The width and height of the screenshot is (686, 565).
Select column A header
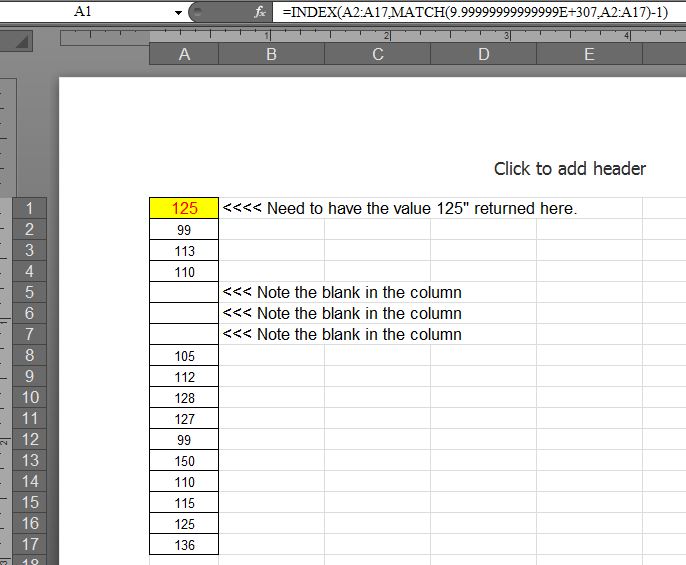click(x=184, y=55)
